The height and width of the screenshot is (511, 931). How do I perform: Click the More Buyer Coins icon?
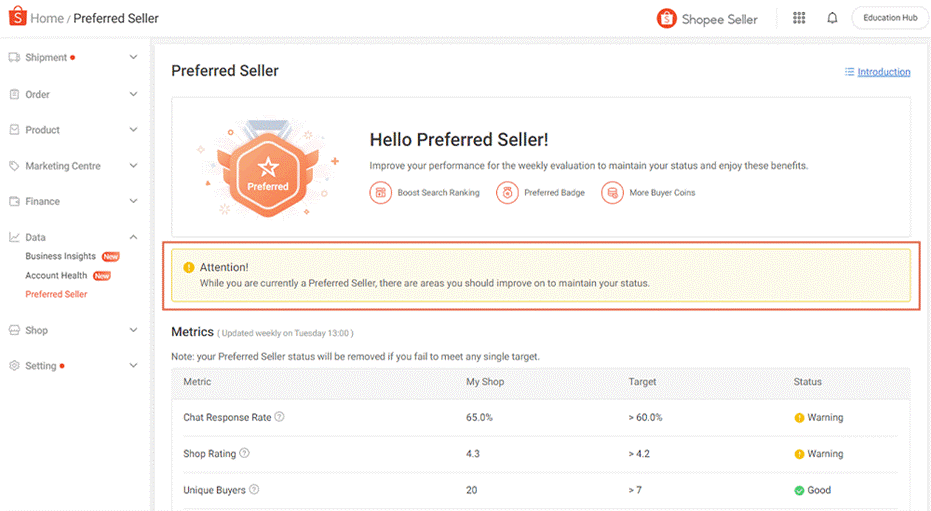tap(612, 192)
